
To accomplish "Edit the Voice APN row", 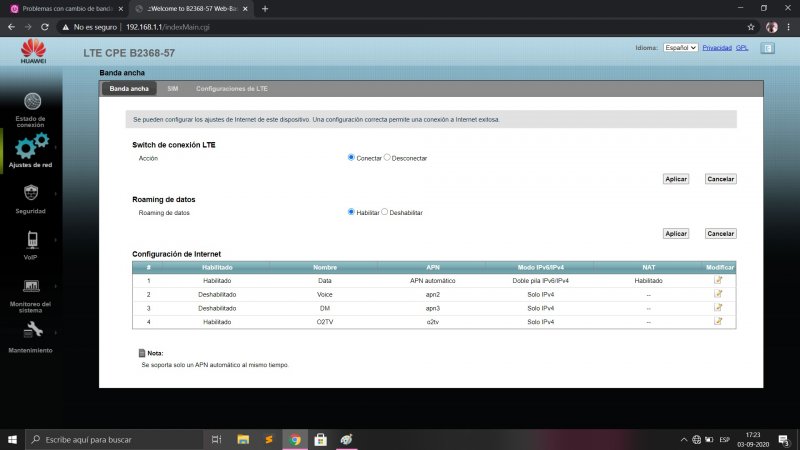I will tap(718, 294).
